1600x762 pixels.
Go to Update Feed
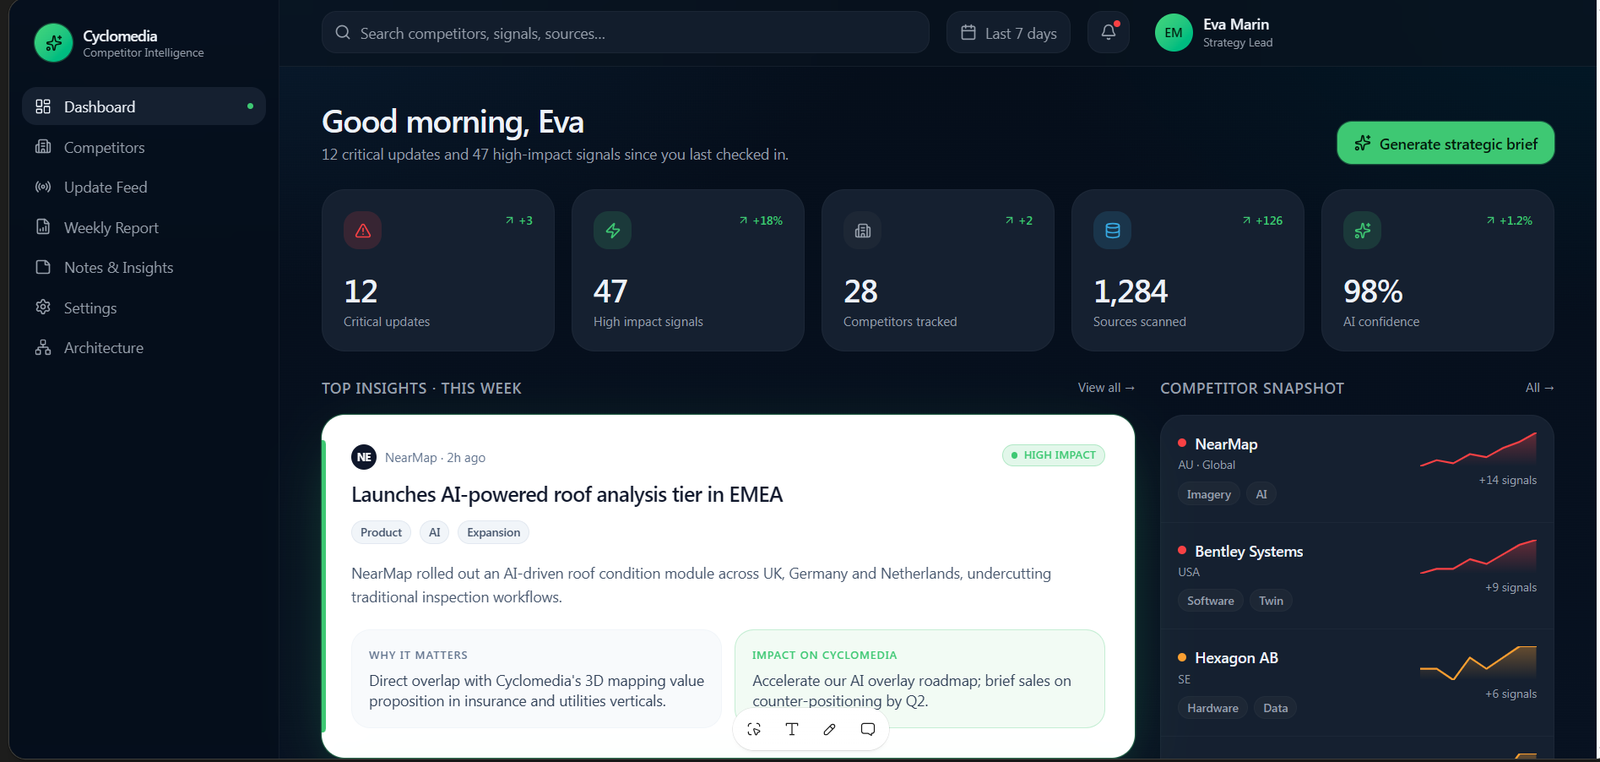coord(144,187)
